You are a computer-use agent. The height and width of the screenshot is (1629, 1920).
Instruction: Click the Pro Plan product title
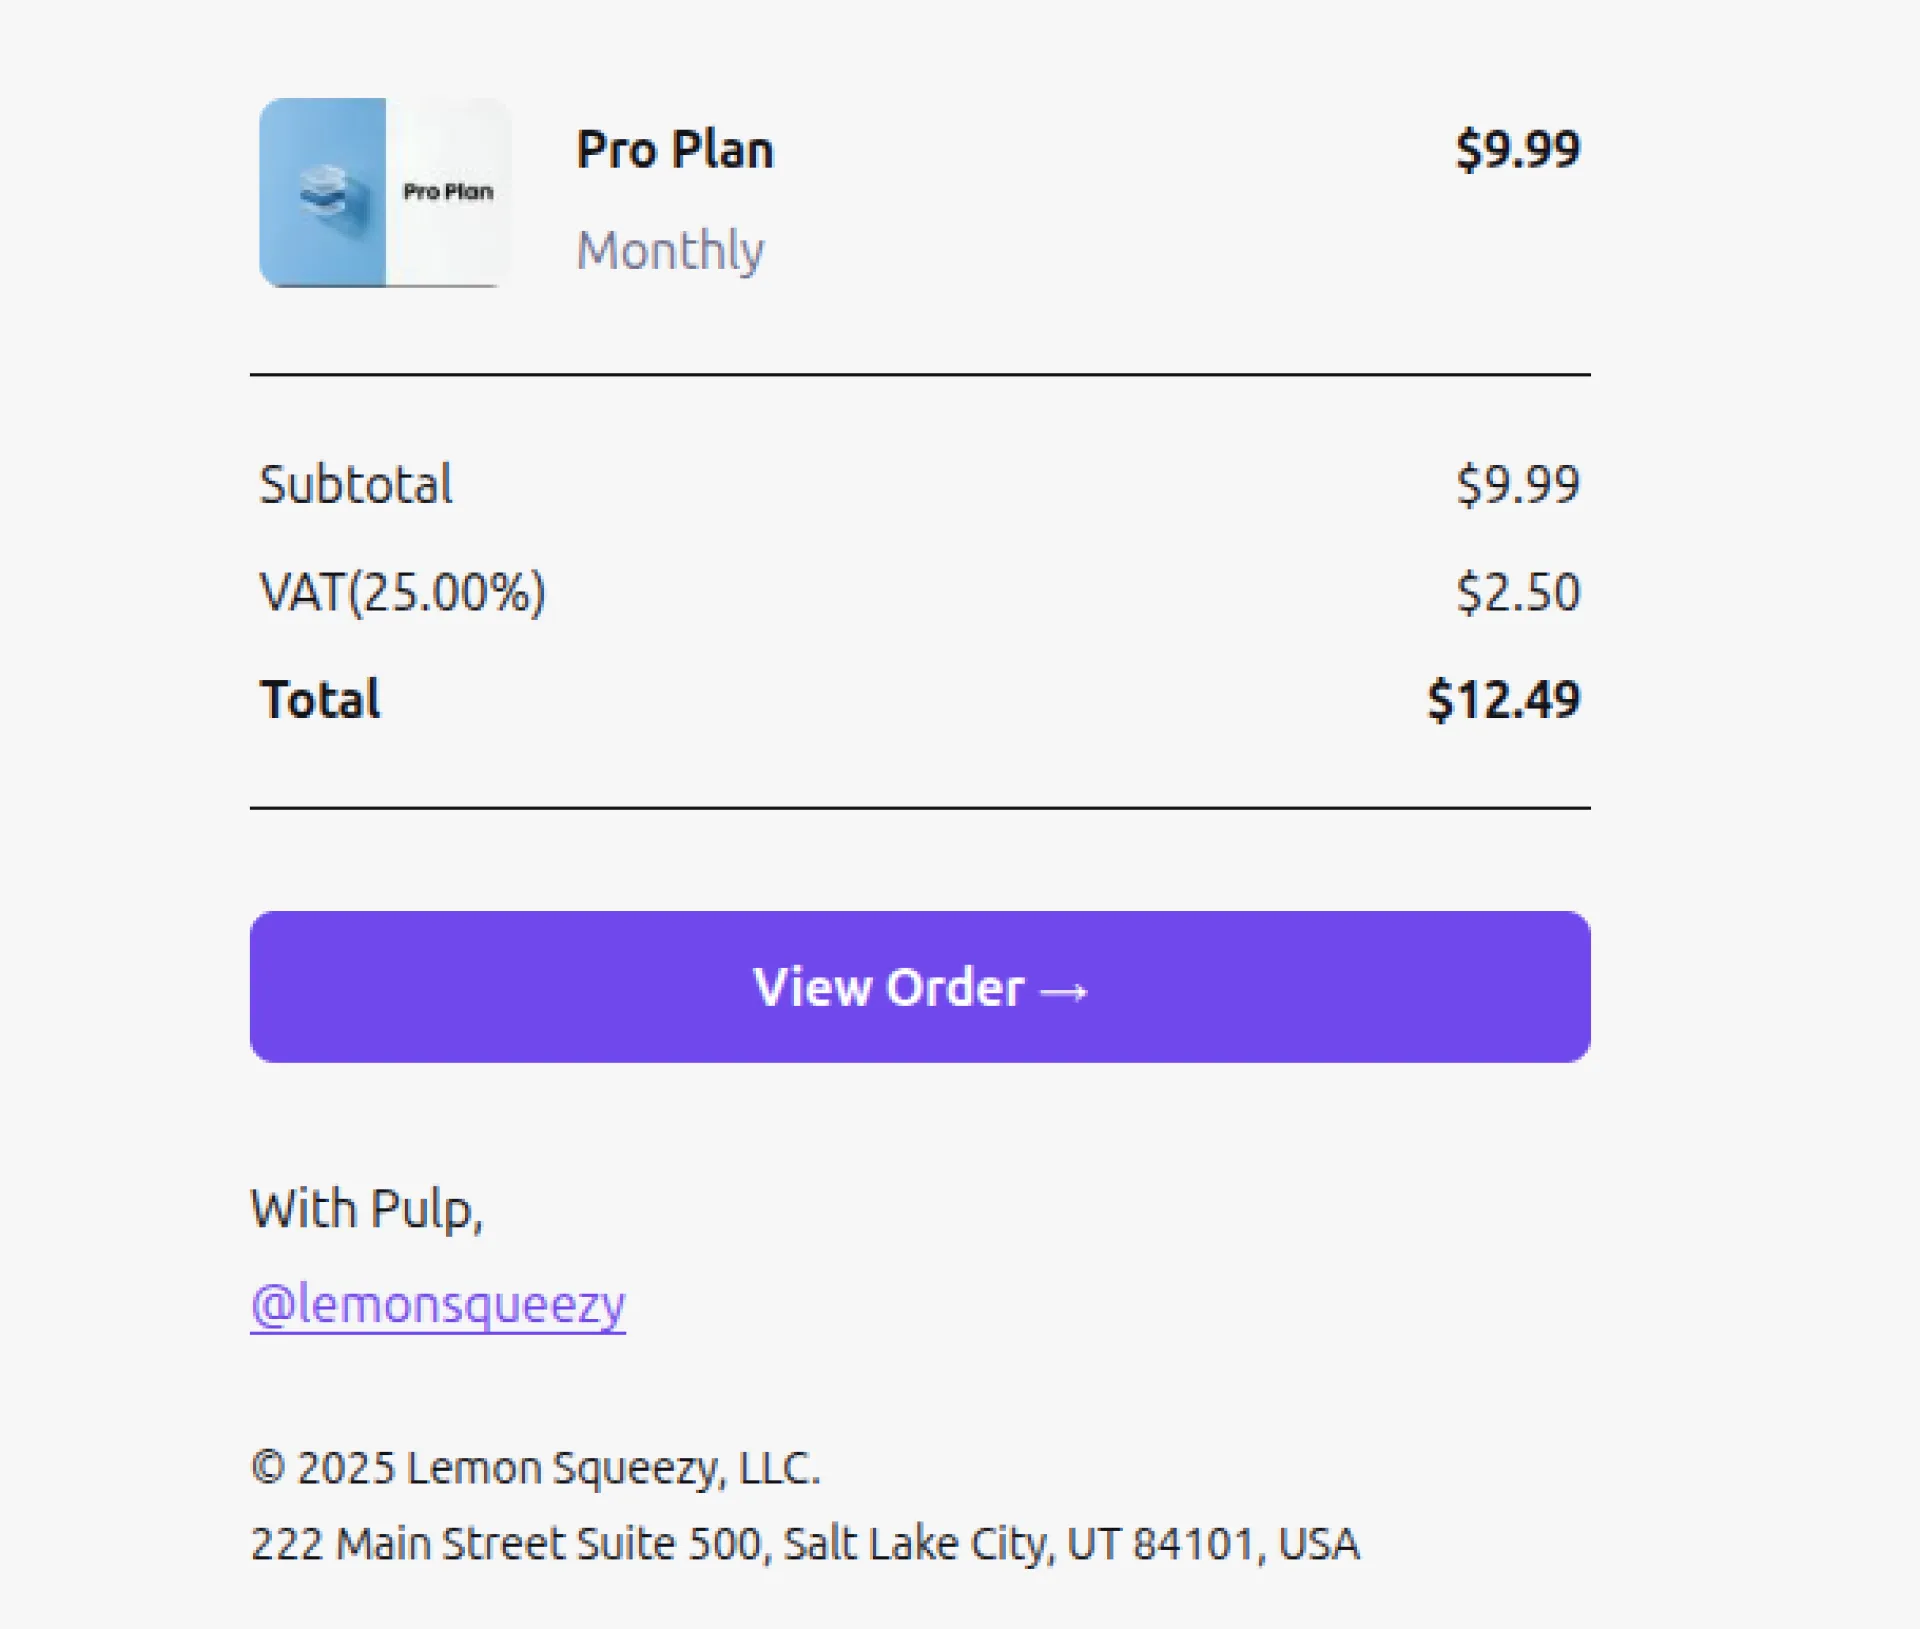coord(674,150)
